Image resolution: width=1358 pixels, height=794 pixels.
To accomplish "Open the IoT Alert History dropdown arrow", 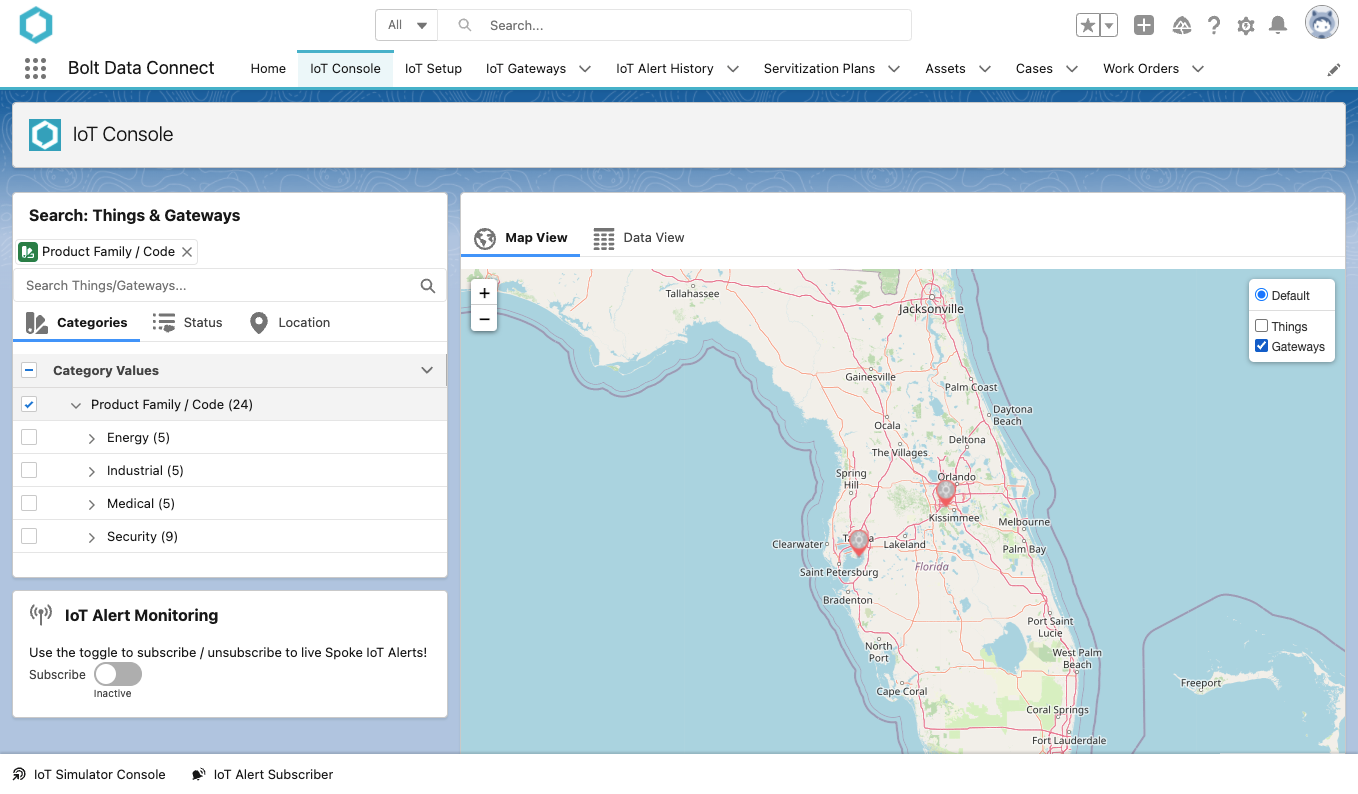I will 733,69.
